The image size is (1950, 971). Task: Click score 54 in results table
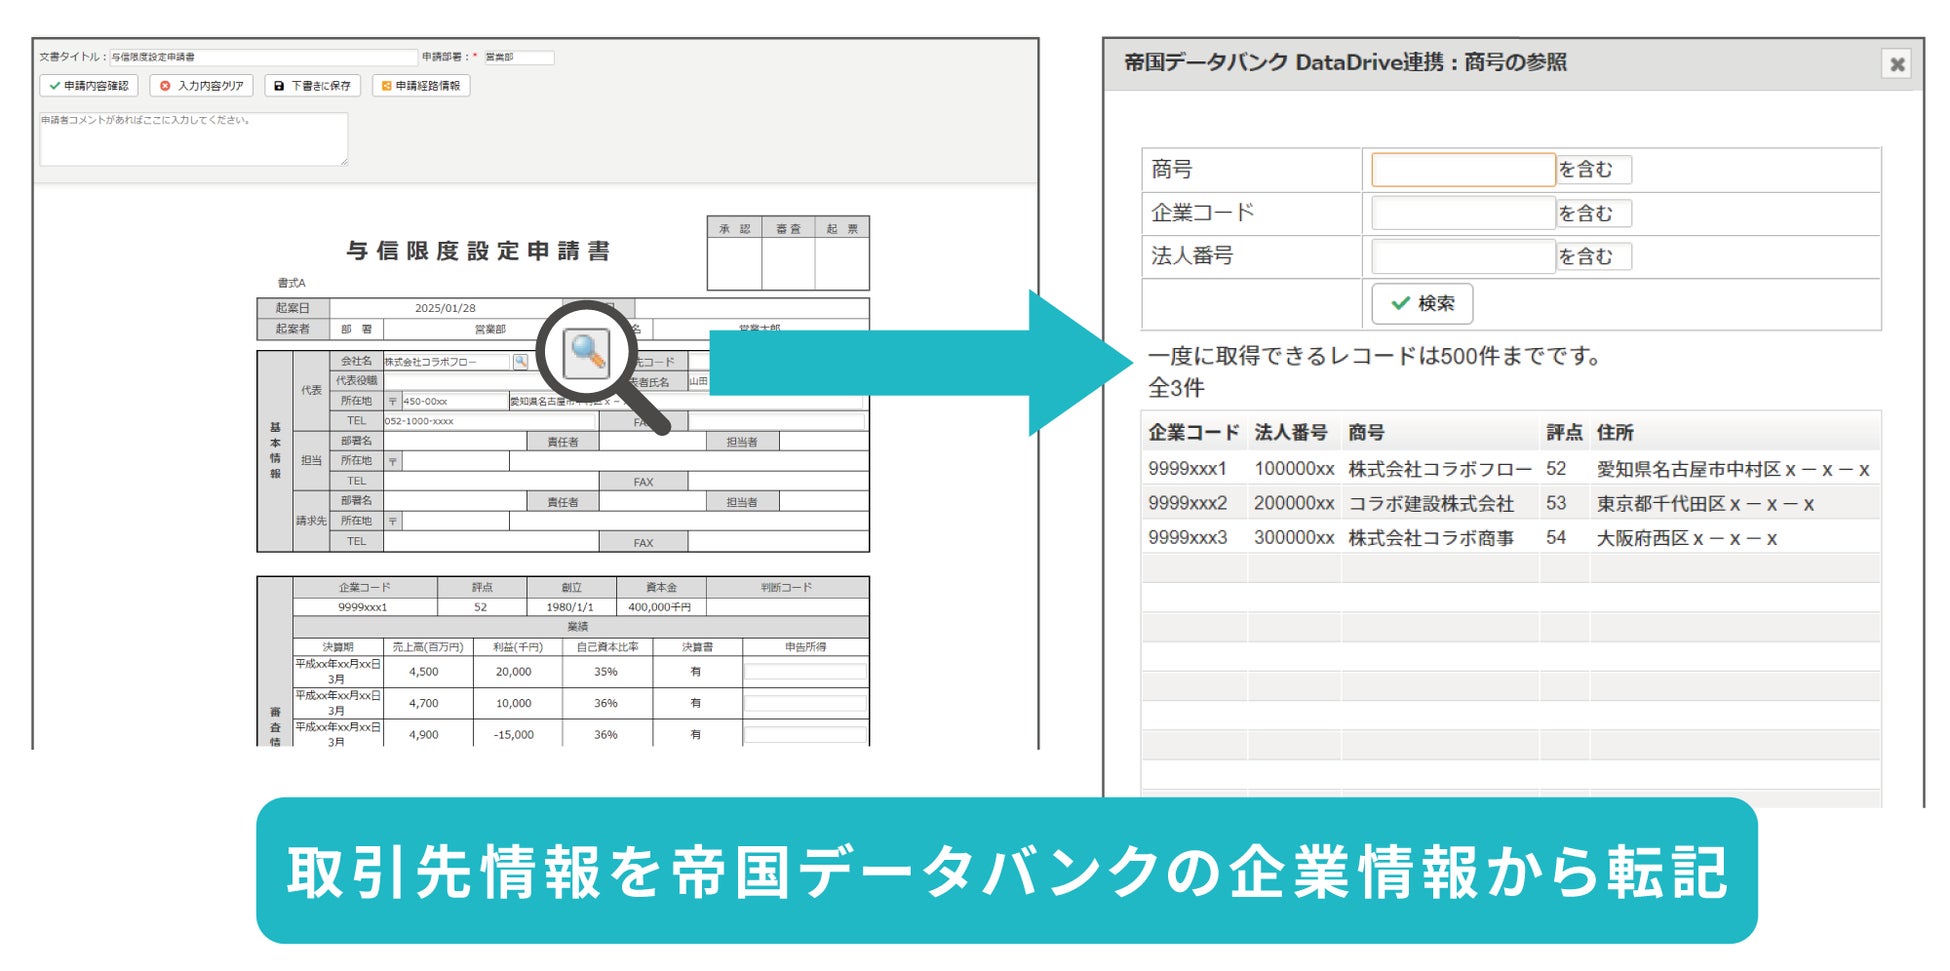coord(1556,537)
